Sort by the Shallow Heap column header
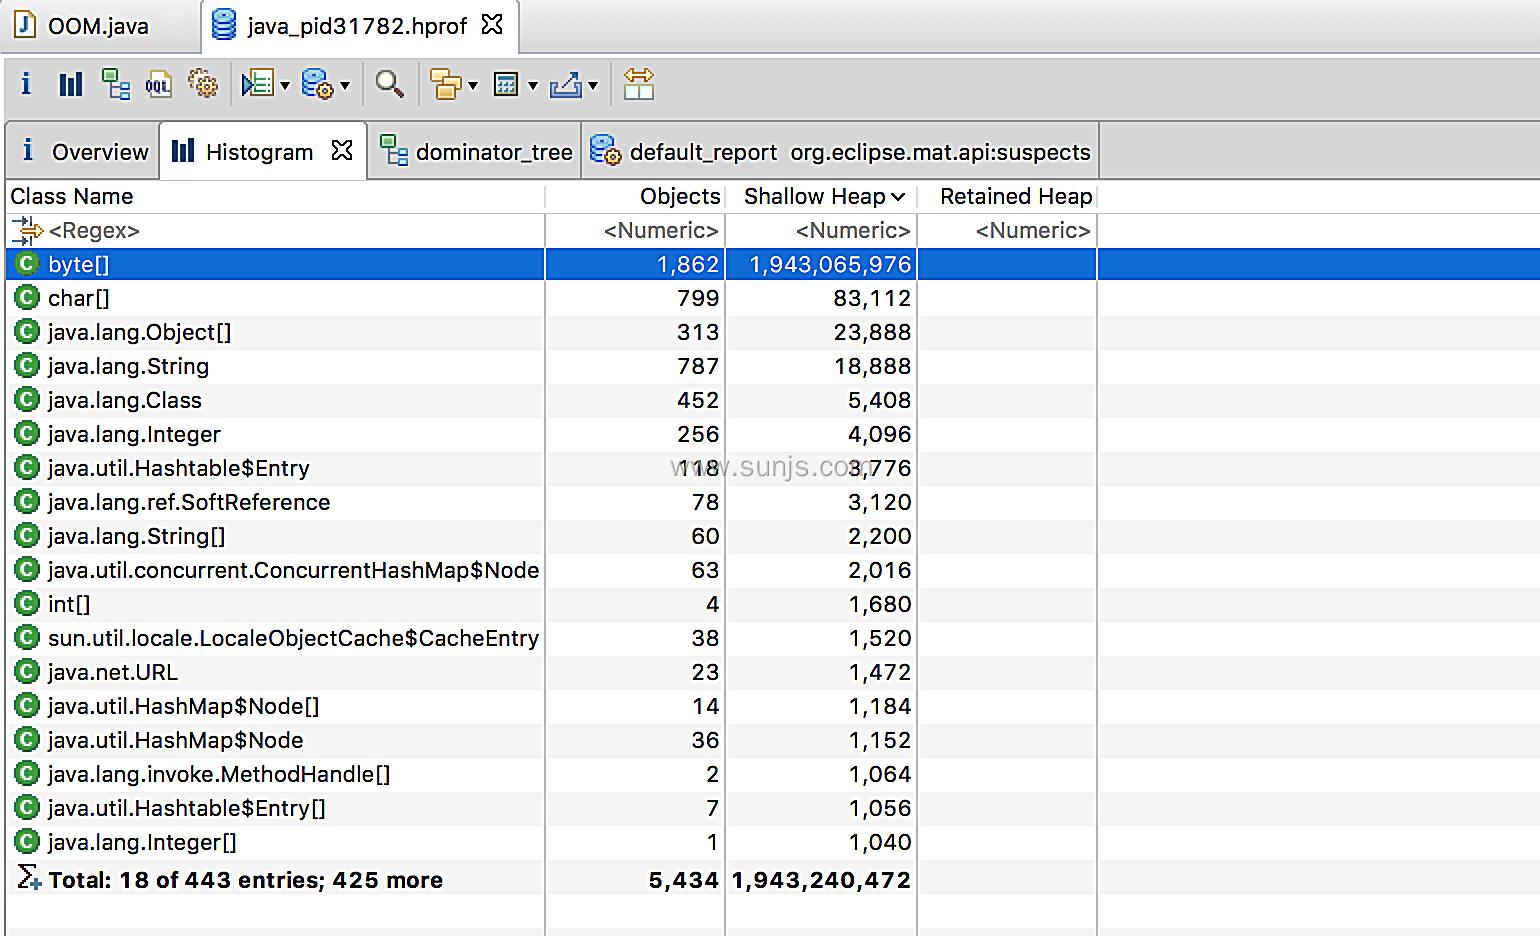Image resolution: width=1540 pixels, height=936 pixels. click(x=821, y=196)
